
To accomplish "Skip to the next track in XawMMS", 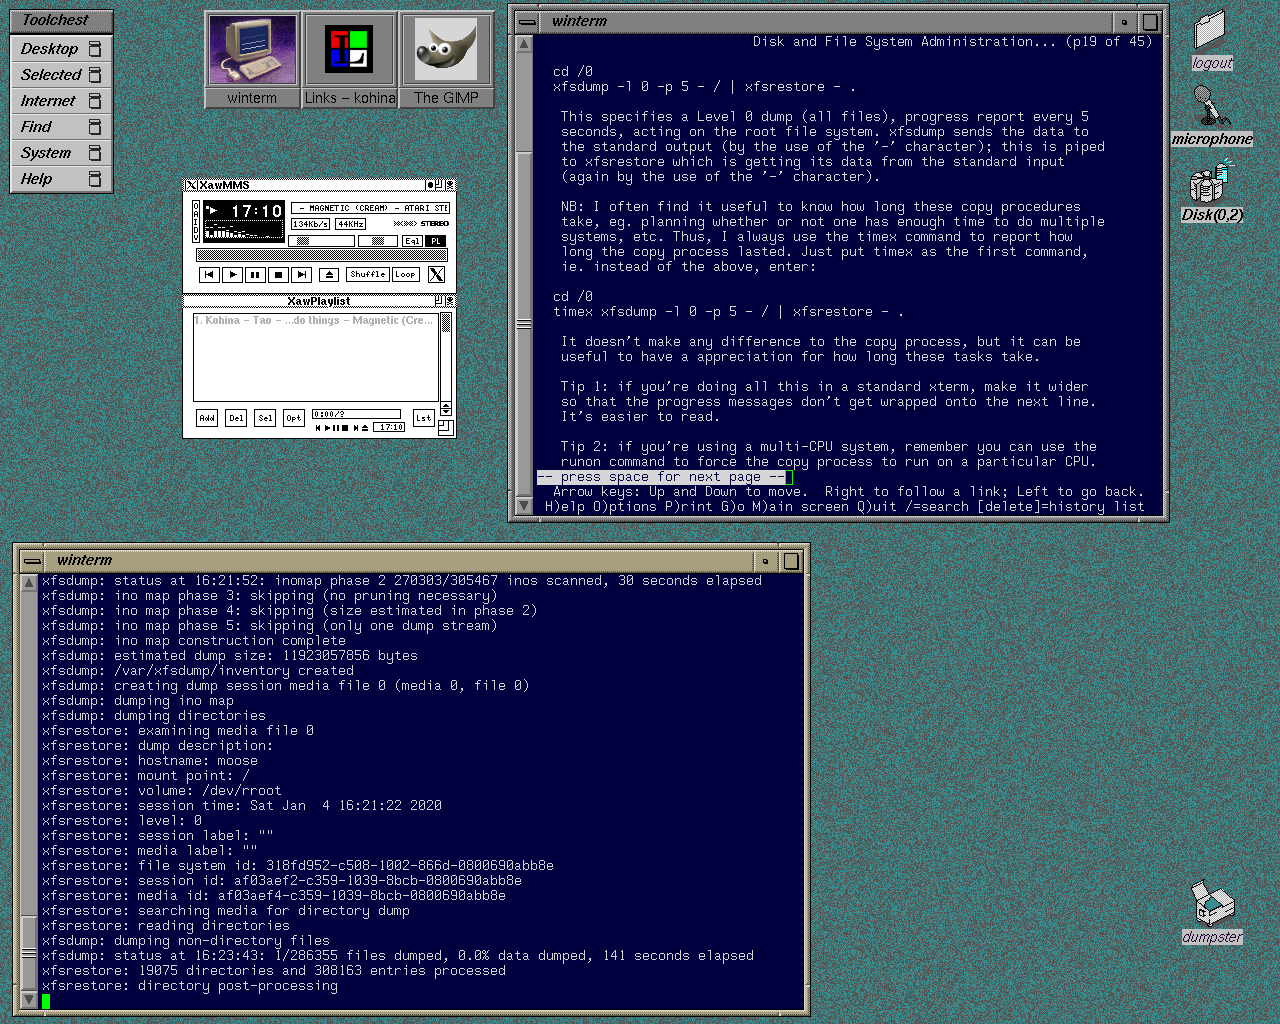I will click(x=302, y=275).
